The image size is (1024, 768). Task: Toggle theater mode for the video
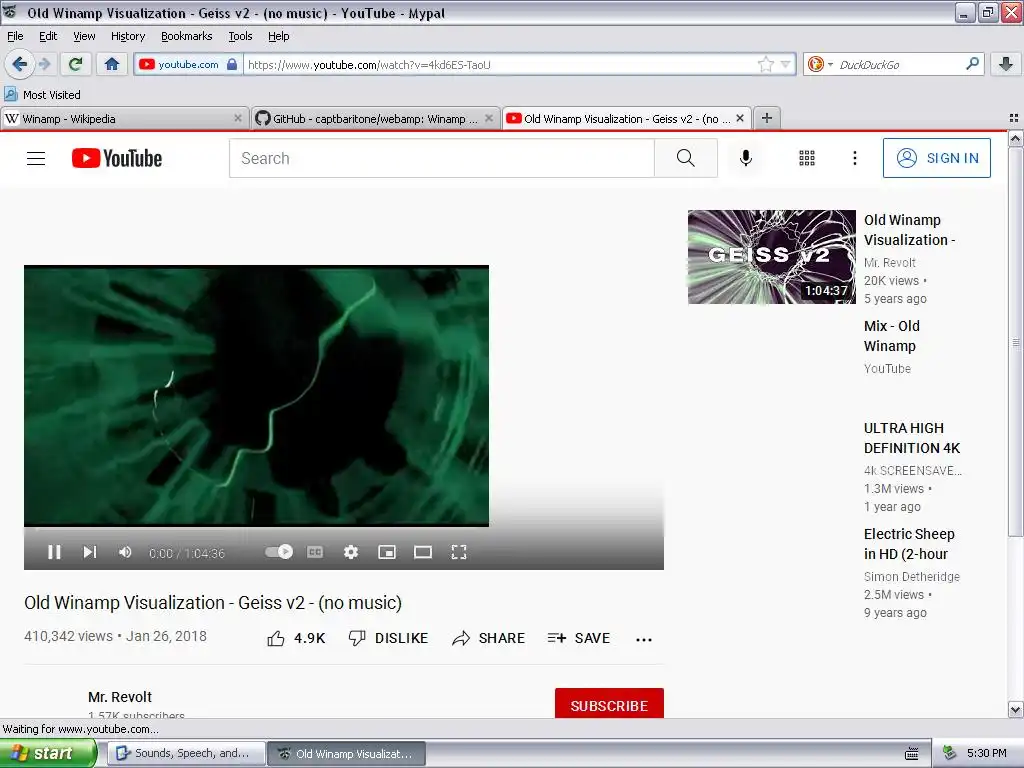423,552
